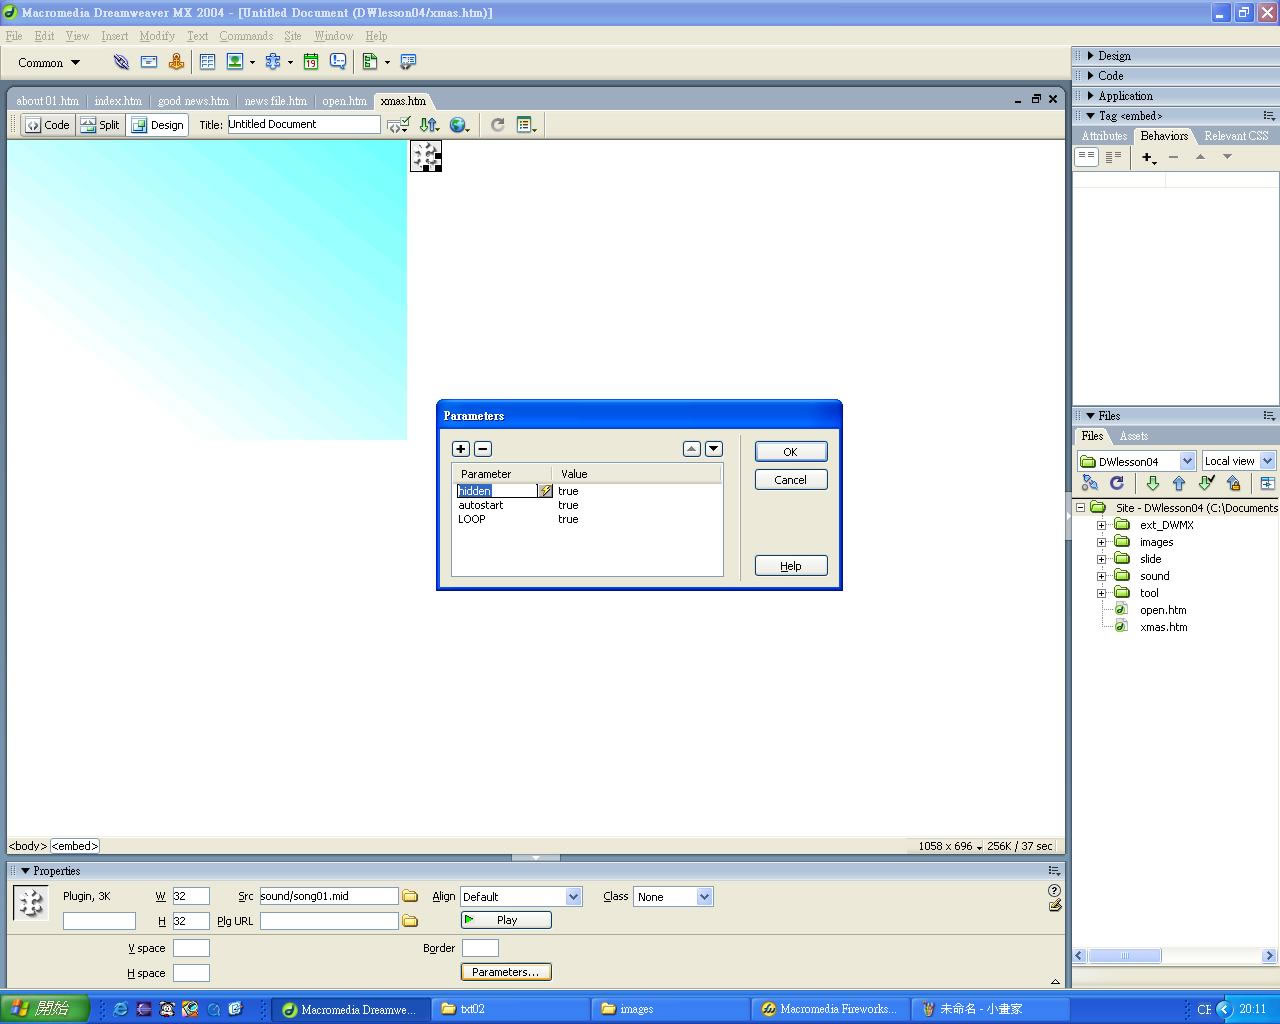The height and width of the screenshot is (1024, 1280).
Task: Click the Src input field
Action: point(329,896)
